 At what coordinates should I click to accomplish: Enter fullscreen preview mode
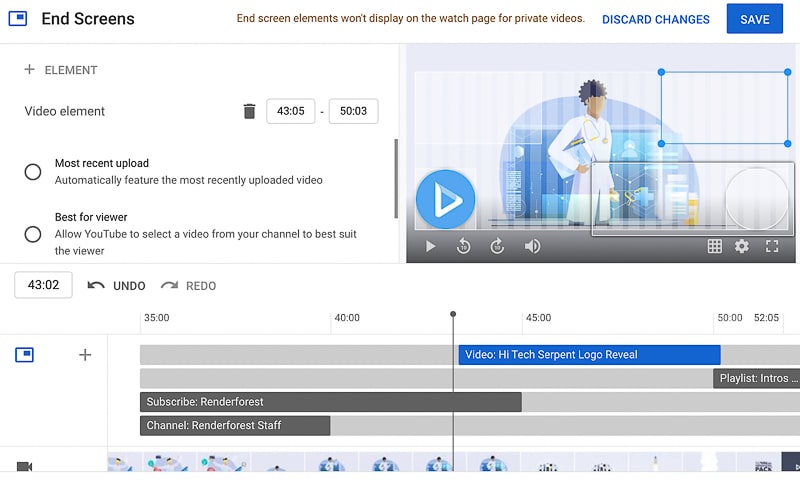pos(772,246)
